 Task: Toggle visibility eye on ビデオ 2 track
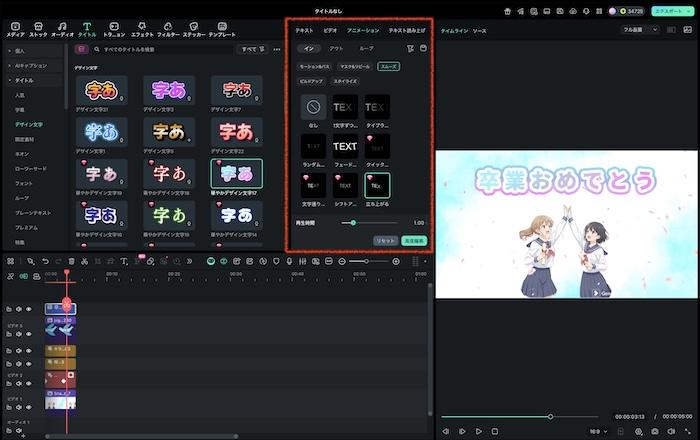(29, 383)
